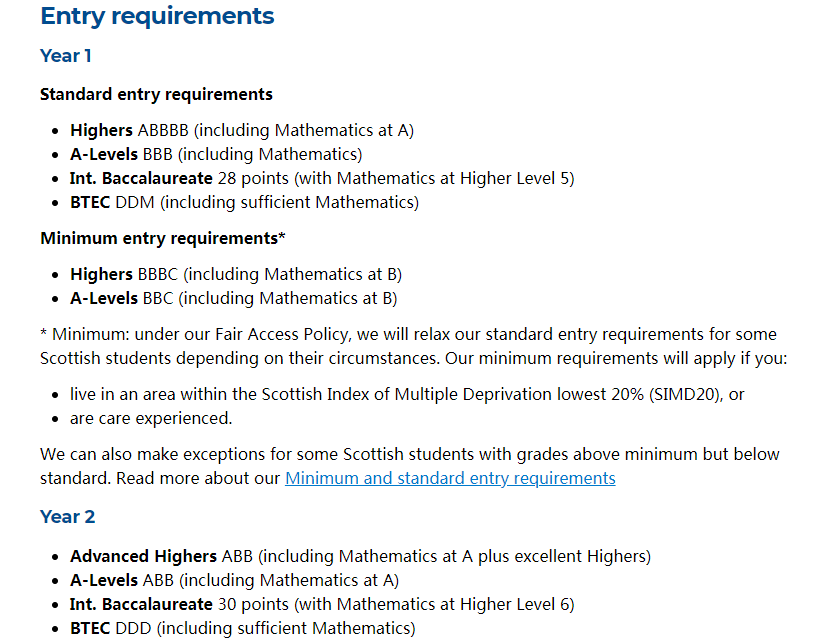The width and height of the screenshot is (821, 641).
Task: Click the Year 1 heading
Action: pyautogui.click(x=66, y=56)
